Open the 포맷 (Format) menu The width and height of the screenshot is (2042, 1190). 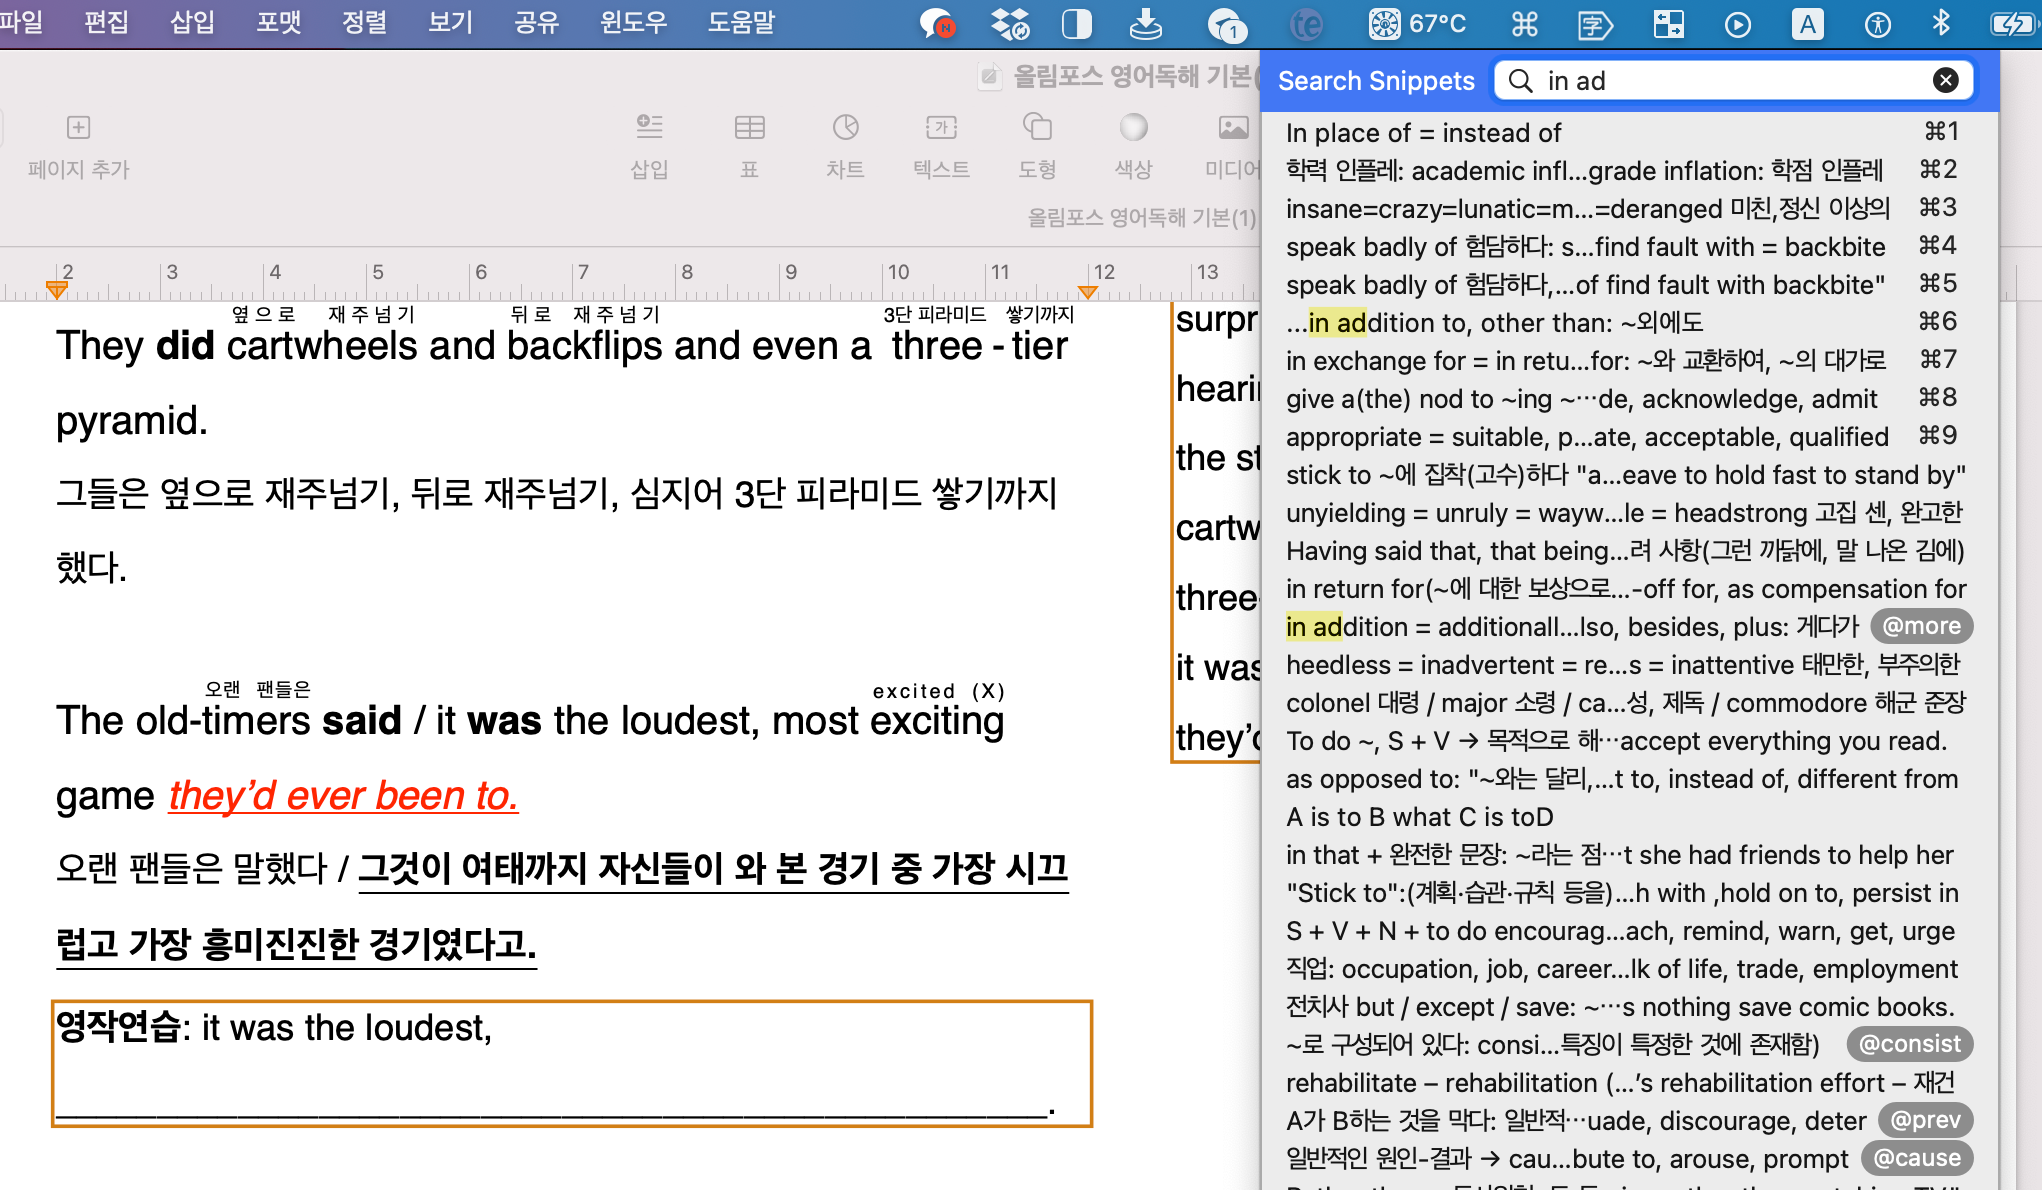click(278, 22)
